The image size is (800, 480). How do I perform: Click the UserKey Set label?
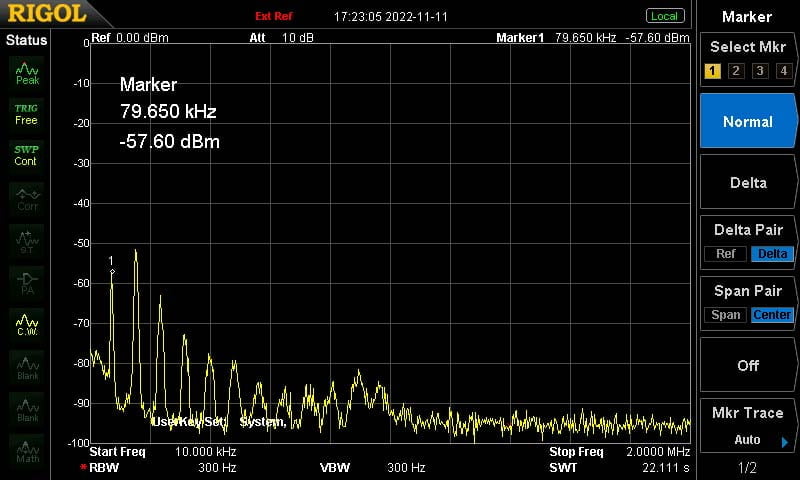click(189, 422)
